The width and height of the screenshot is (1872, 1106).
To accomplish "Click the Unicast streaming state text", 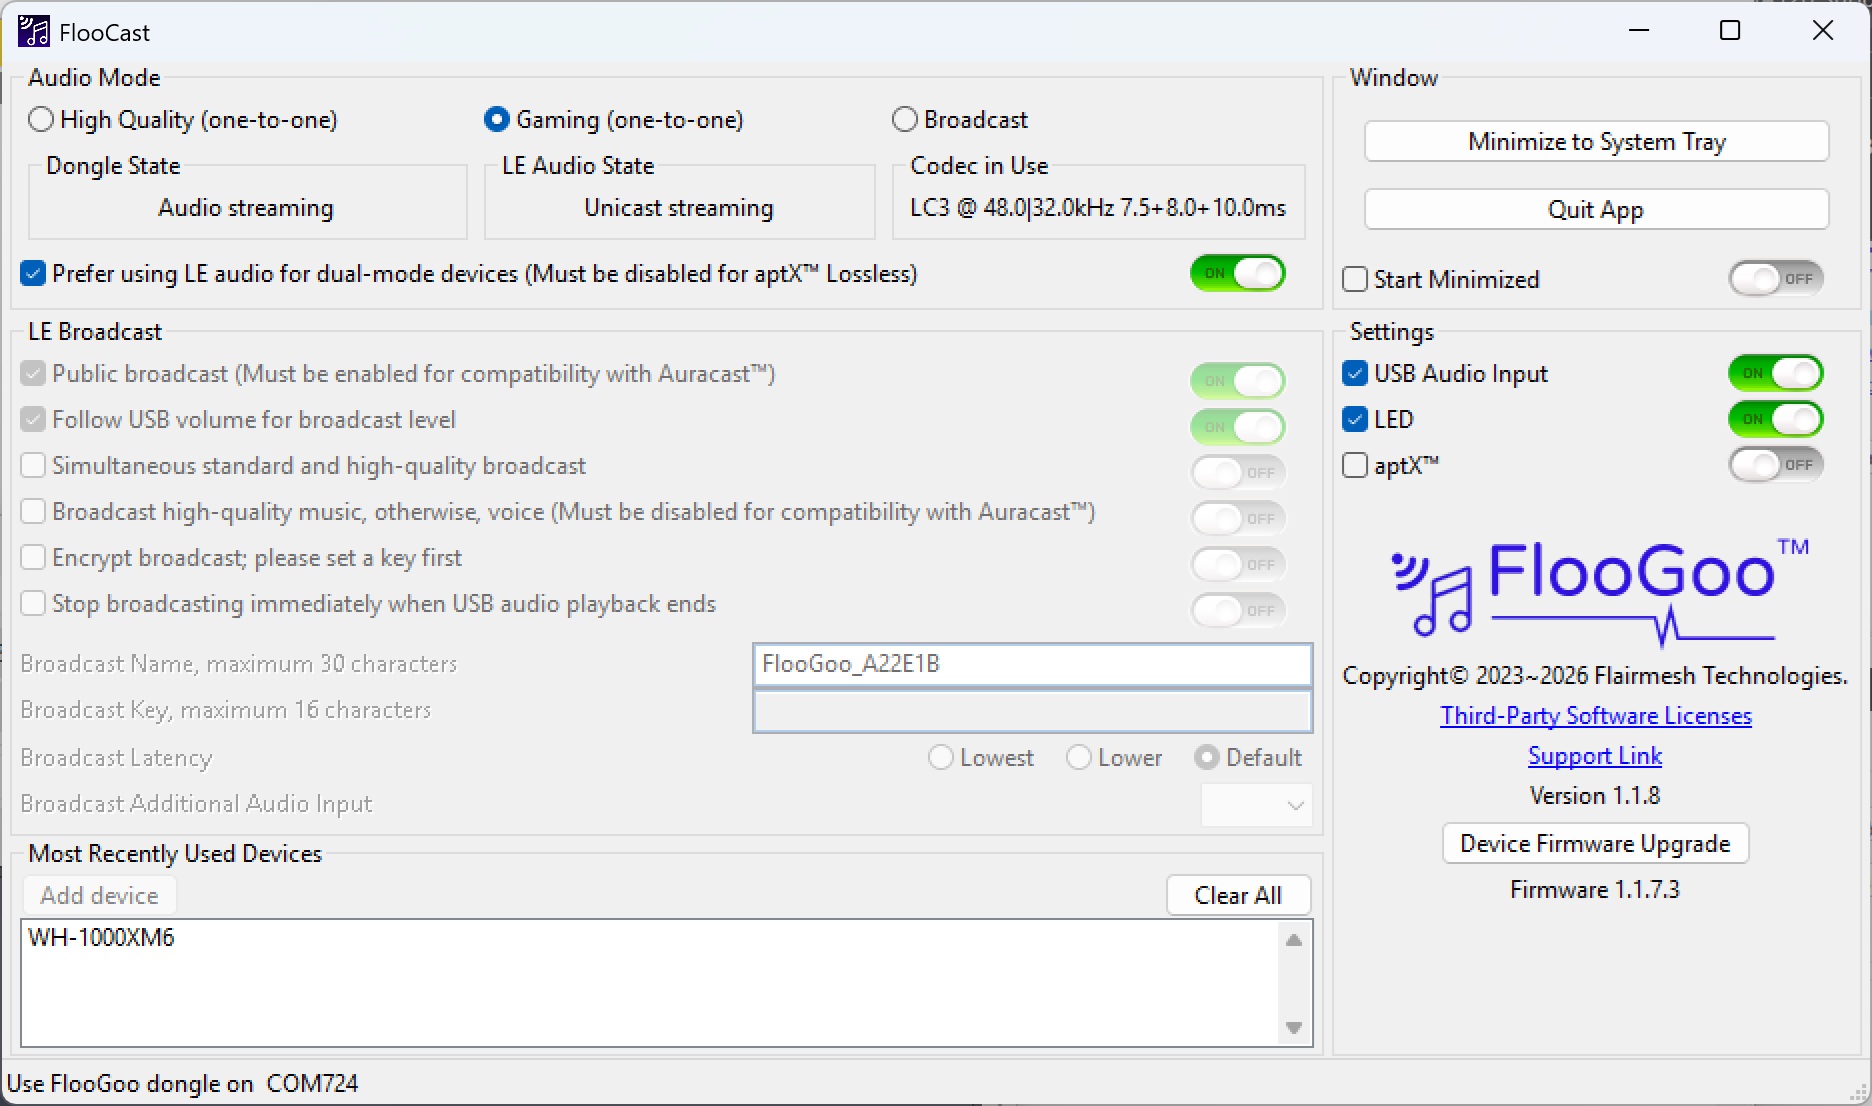I will pyautogui.click(x=679, y=208).
